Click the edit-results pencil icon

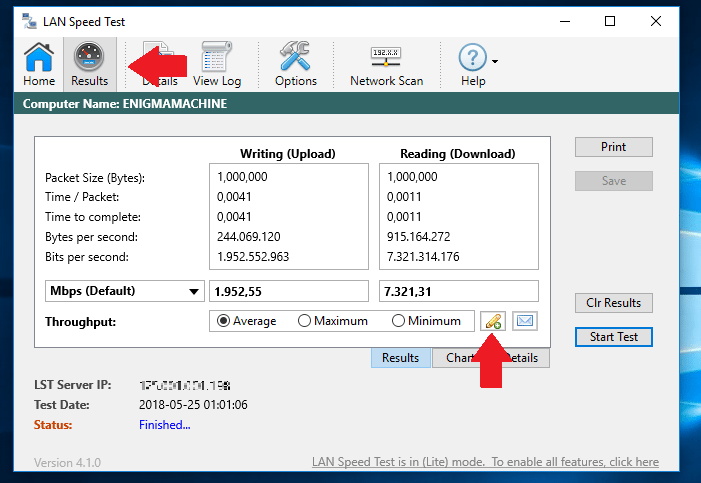coord(493,321)
